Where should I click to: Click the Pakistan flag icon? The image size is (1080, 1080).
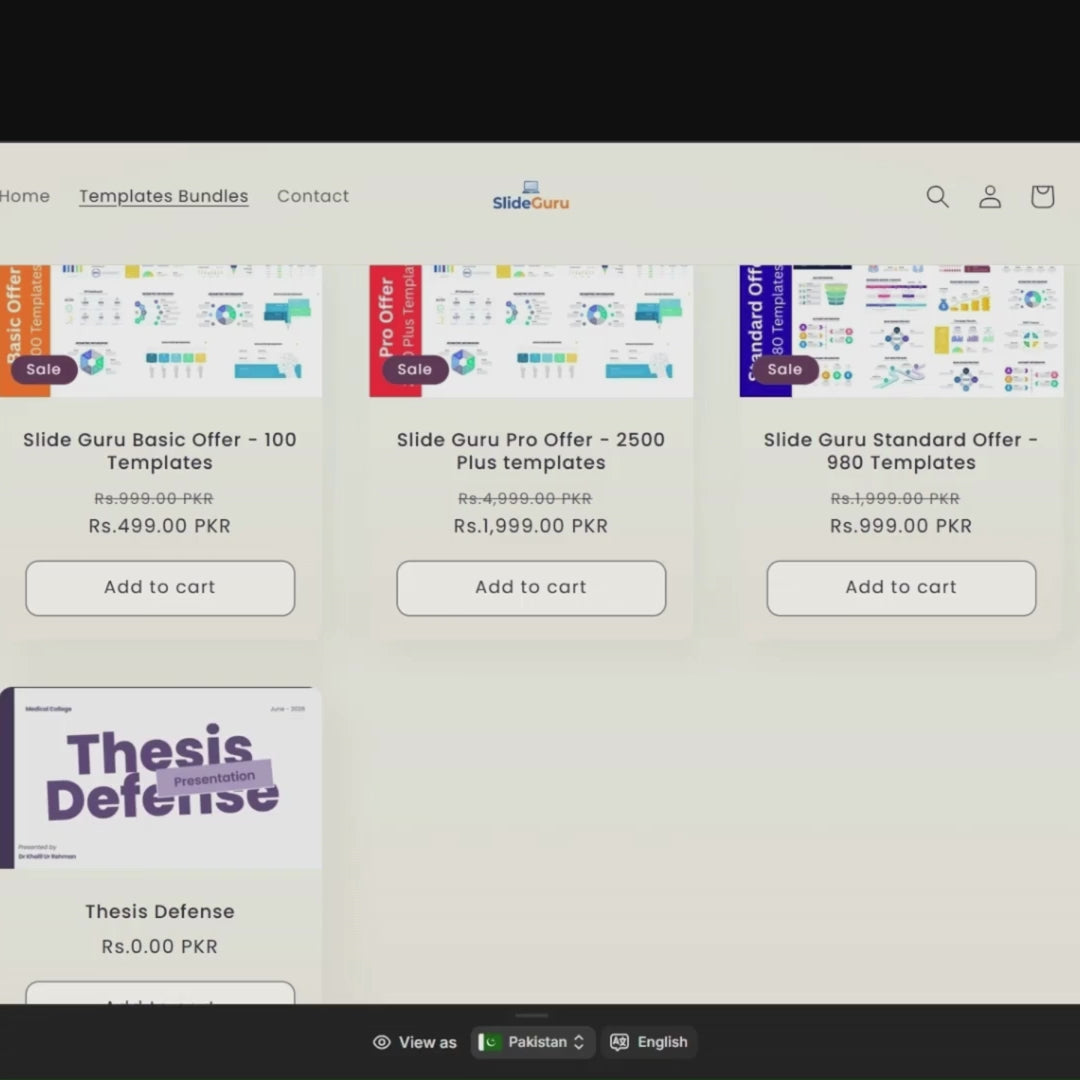[x=489, y=1041]
